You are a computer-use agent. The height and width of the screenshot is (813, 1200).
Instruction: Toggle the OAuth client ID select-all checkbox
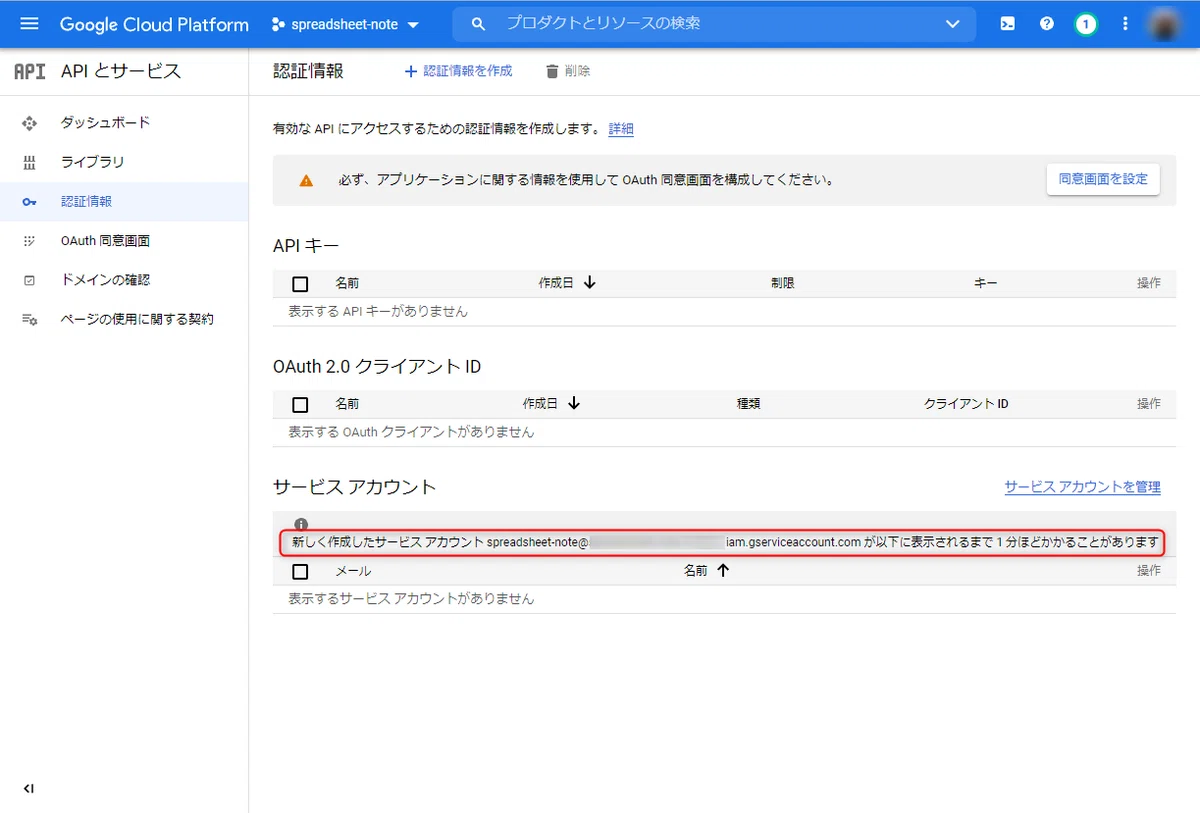(300, 405)
